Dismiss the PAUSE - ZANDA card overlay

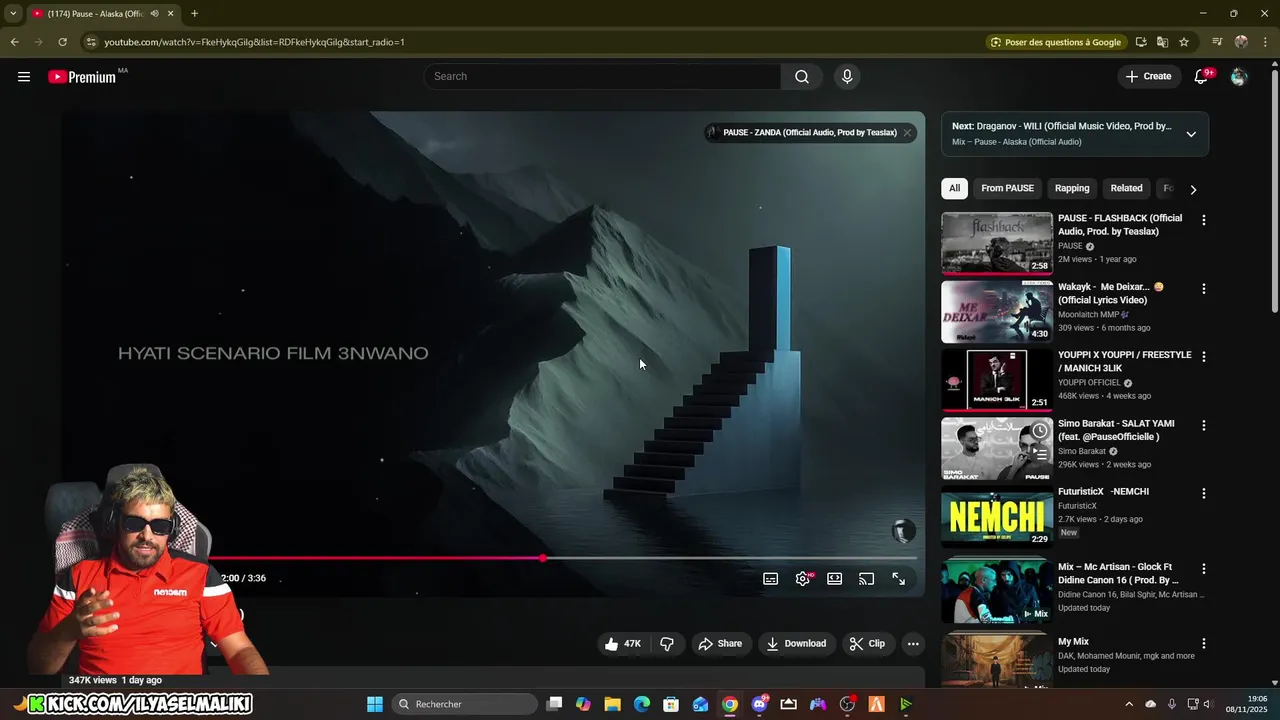(x=907, y=133)
